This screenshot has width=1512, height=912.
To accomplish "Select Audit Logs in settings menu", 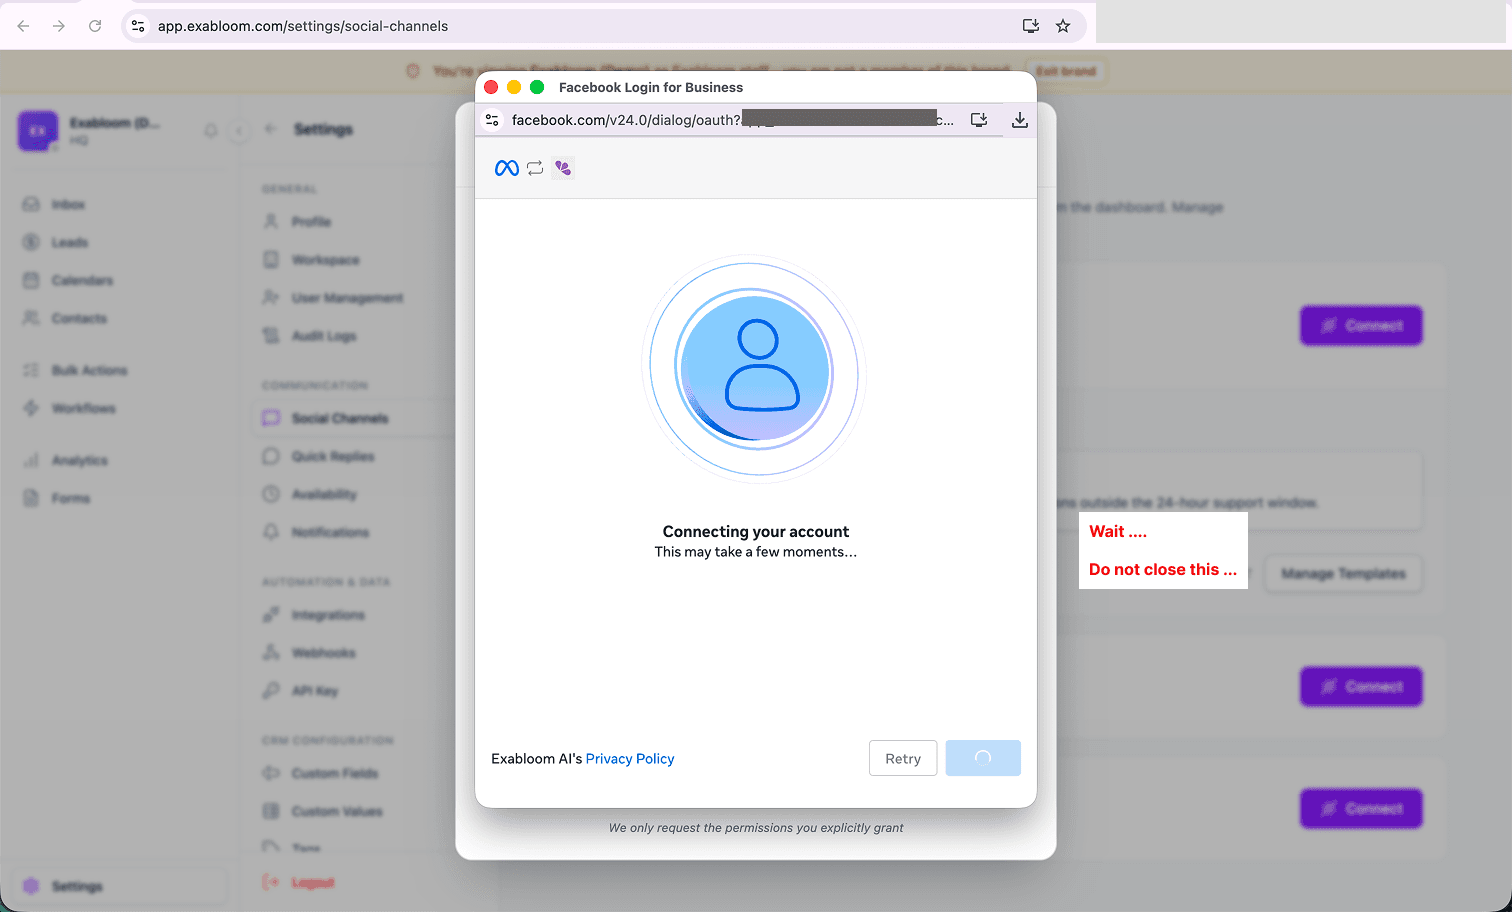I will pyautogui.click(x=323, y=336).
